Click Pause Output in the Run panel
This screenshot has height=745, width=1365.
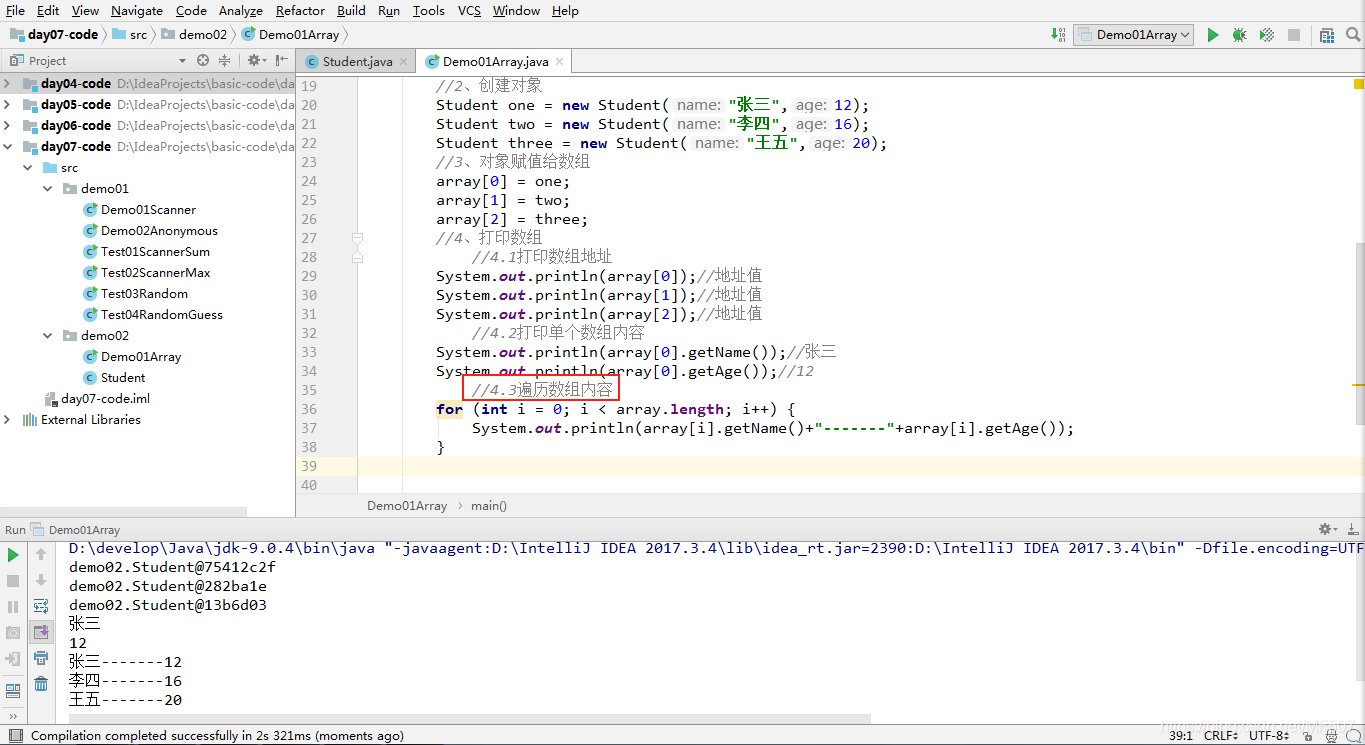pos(13,606)
